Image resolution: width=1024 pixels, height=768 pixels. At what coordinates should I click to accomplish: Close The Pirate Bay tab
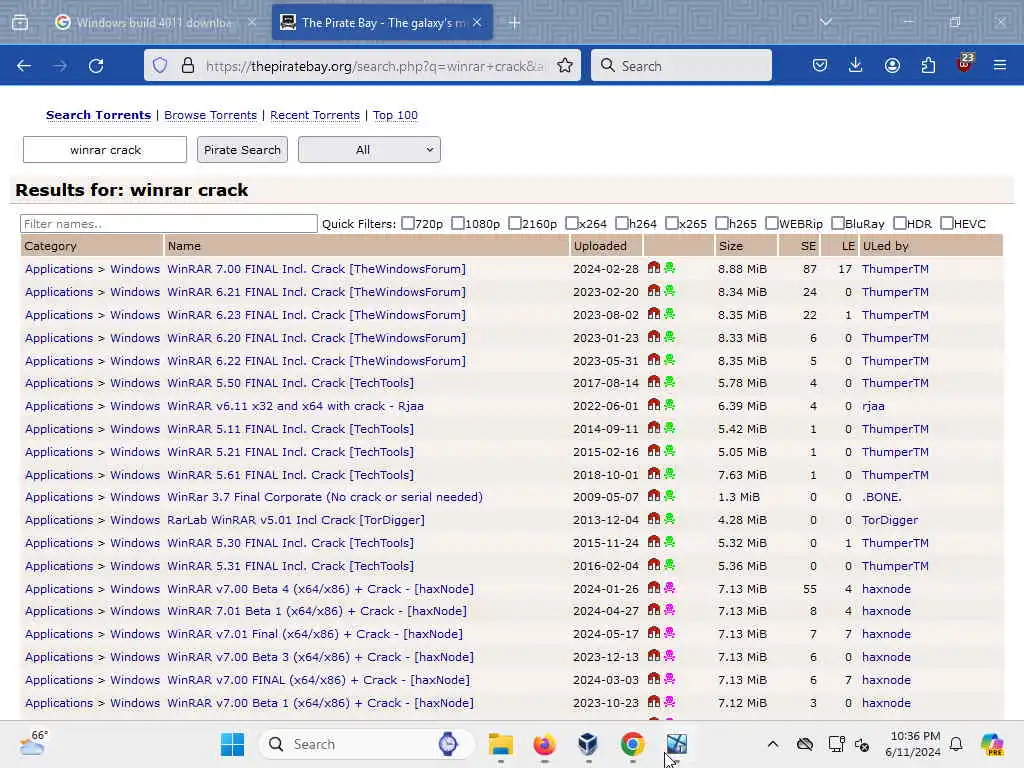477,23
